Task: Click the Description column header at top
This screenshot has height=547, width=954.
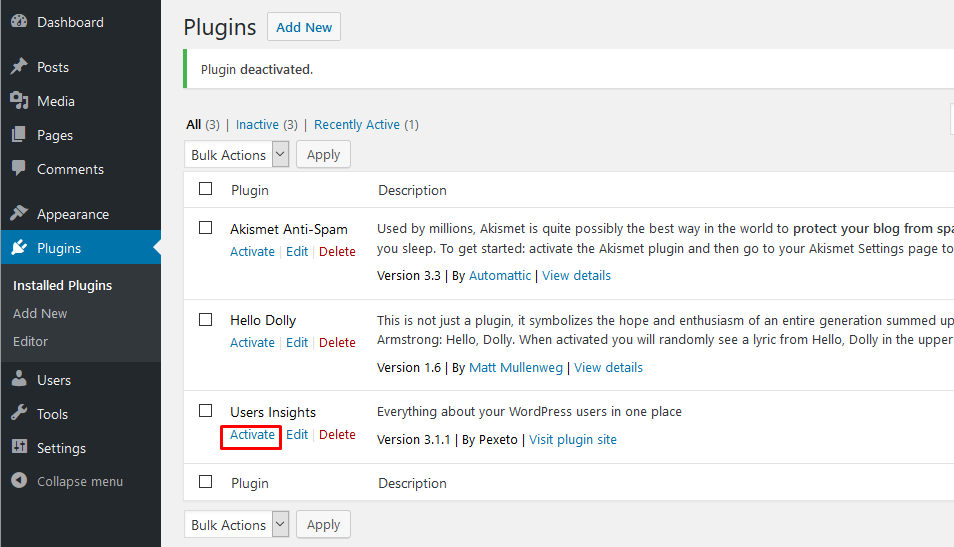Action: point(413,190)
